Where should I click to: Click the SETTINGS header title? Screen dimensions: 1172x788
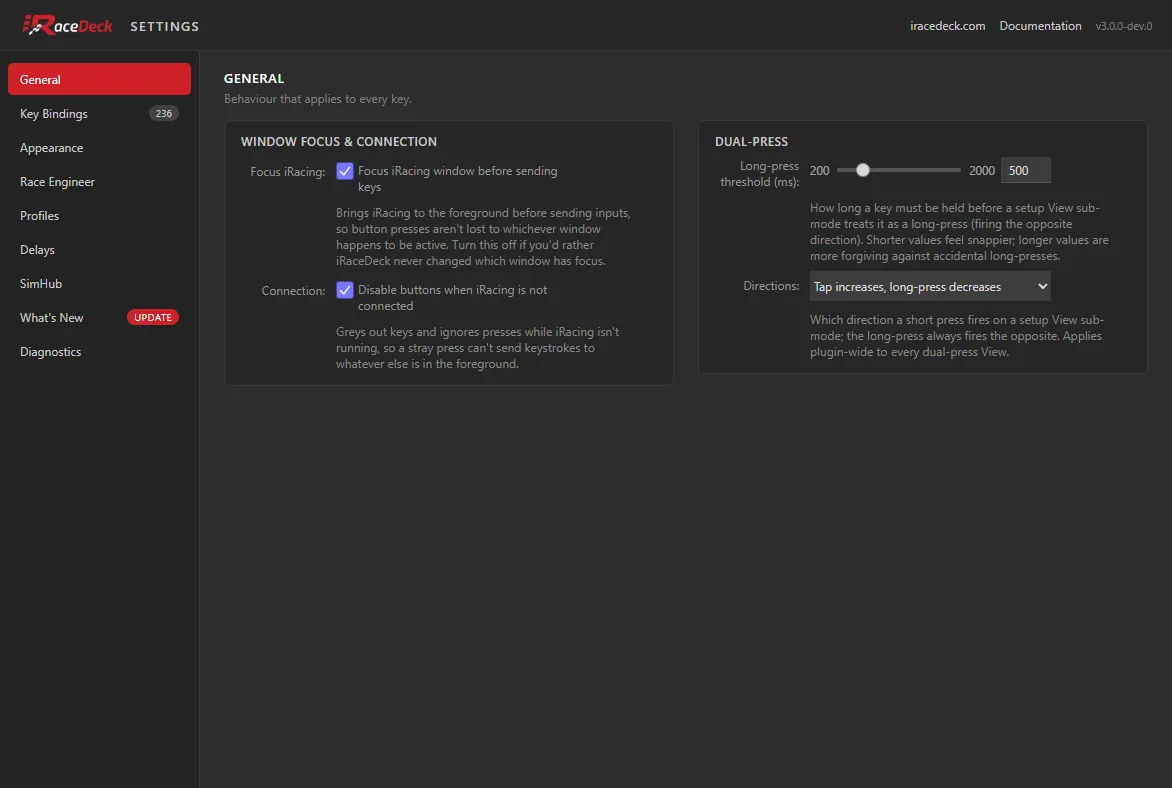(164, 26)
